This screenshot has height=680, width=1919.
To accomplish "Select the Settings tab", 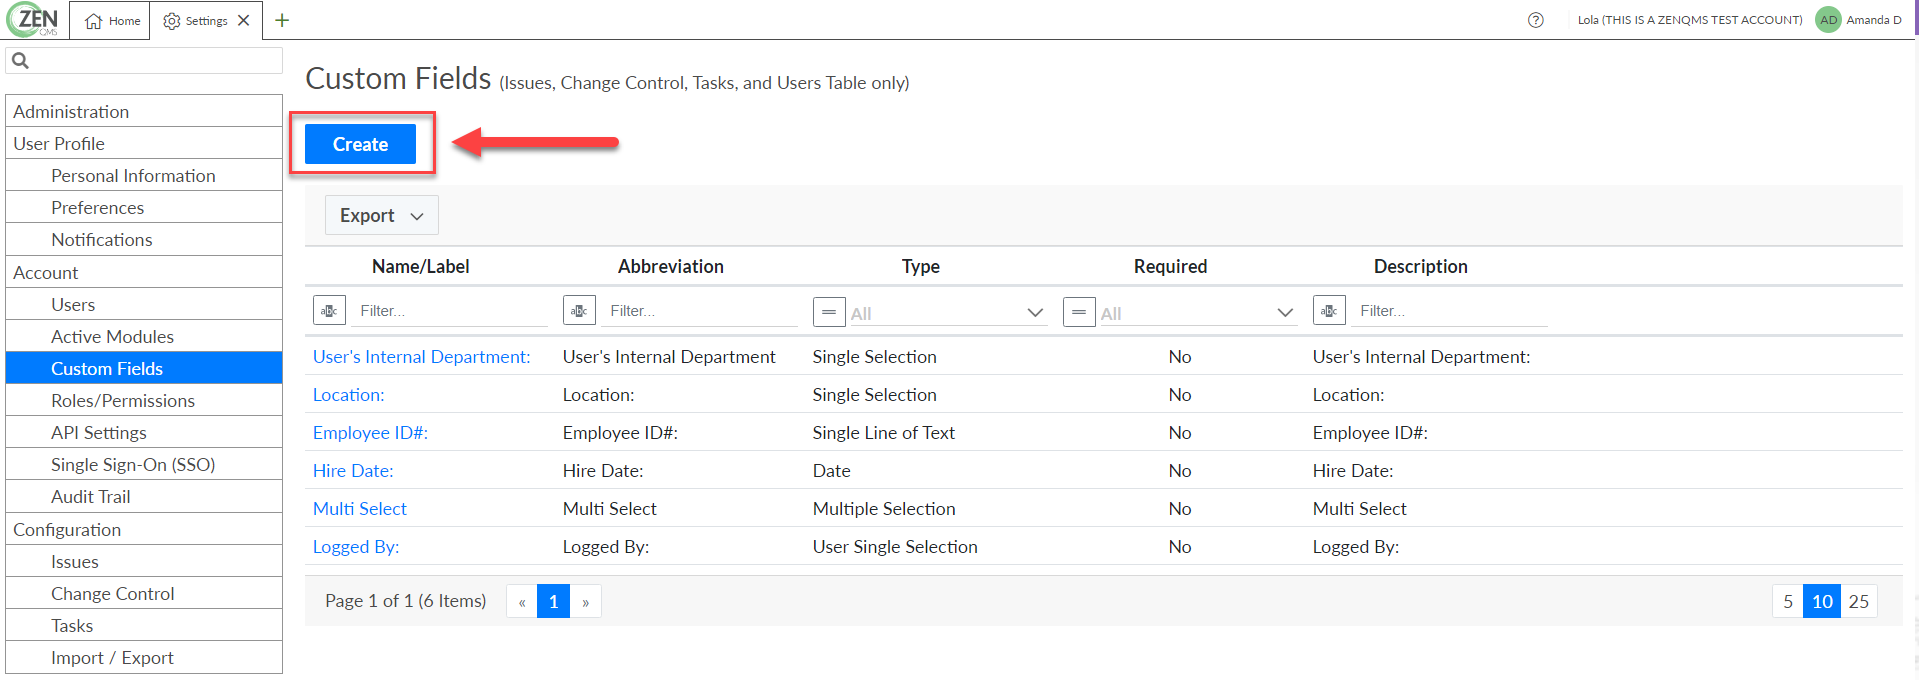I will point(206,21).
